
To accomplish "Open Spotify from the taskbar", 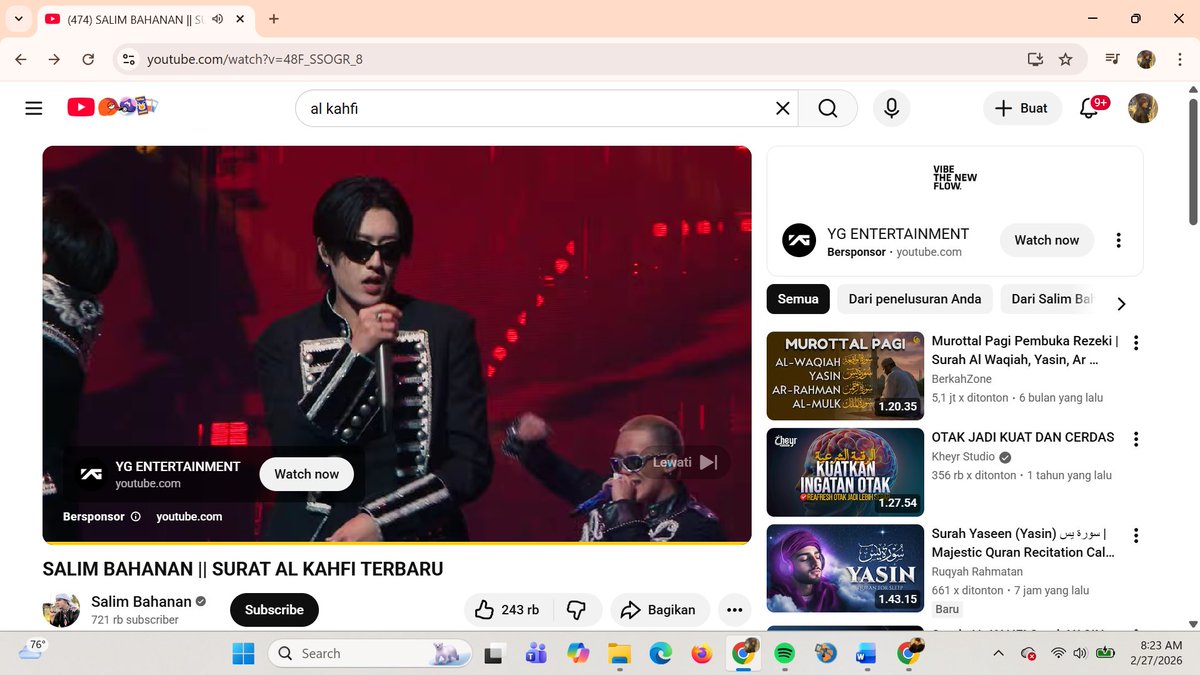I will pos(784,654).
